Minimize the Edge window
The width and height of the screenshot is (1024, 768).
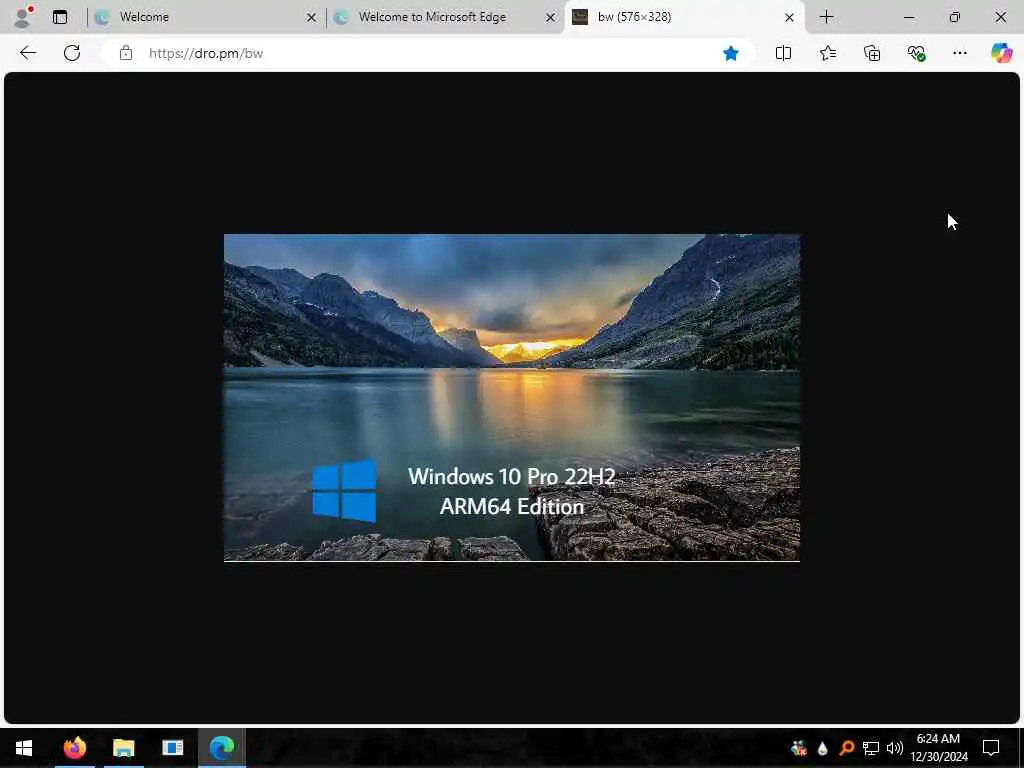908,17
